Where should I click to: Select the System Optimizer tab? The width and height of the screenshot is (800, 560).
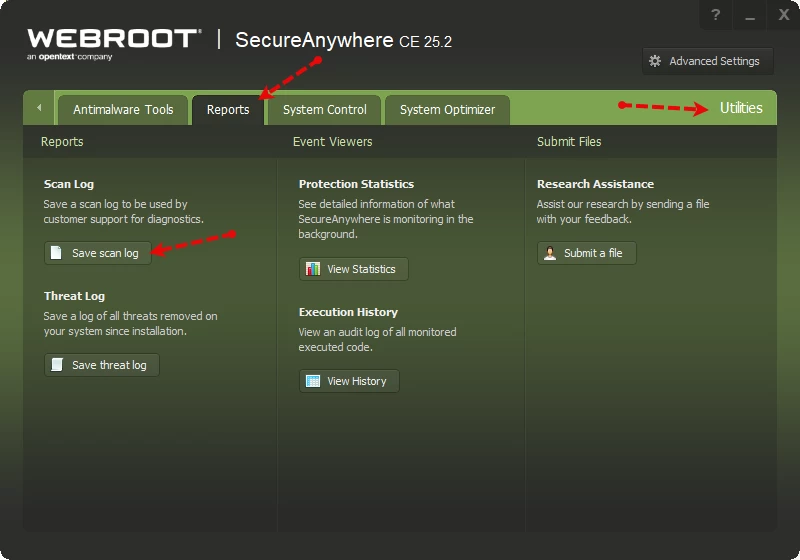[447, 110]
